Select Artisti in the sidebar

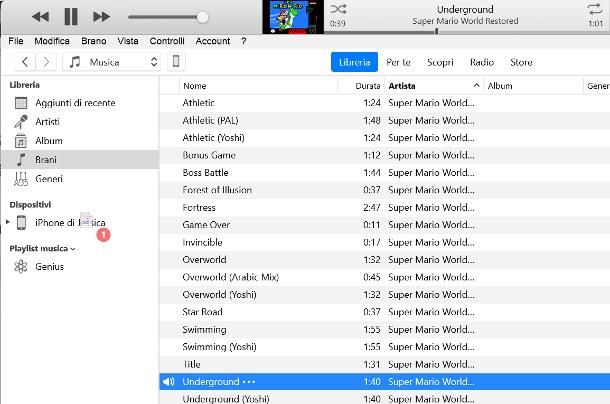pyautogui.click(x=80, y=122)
